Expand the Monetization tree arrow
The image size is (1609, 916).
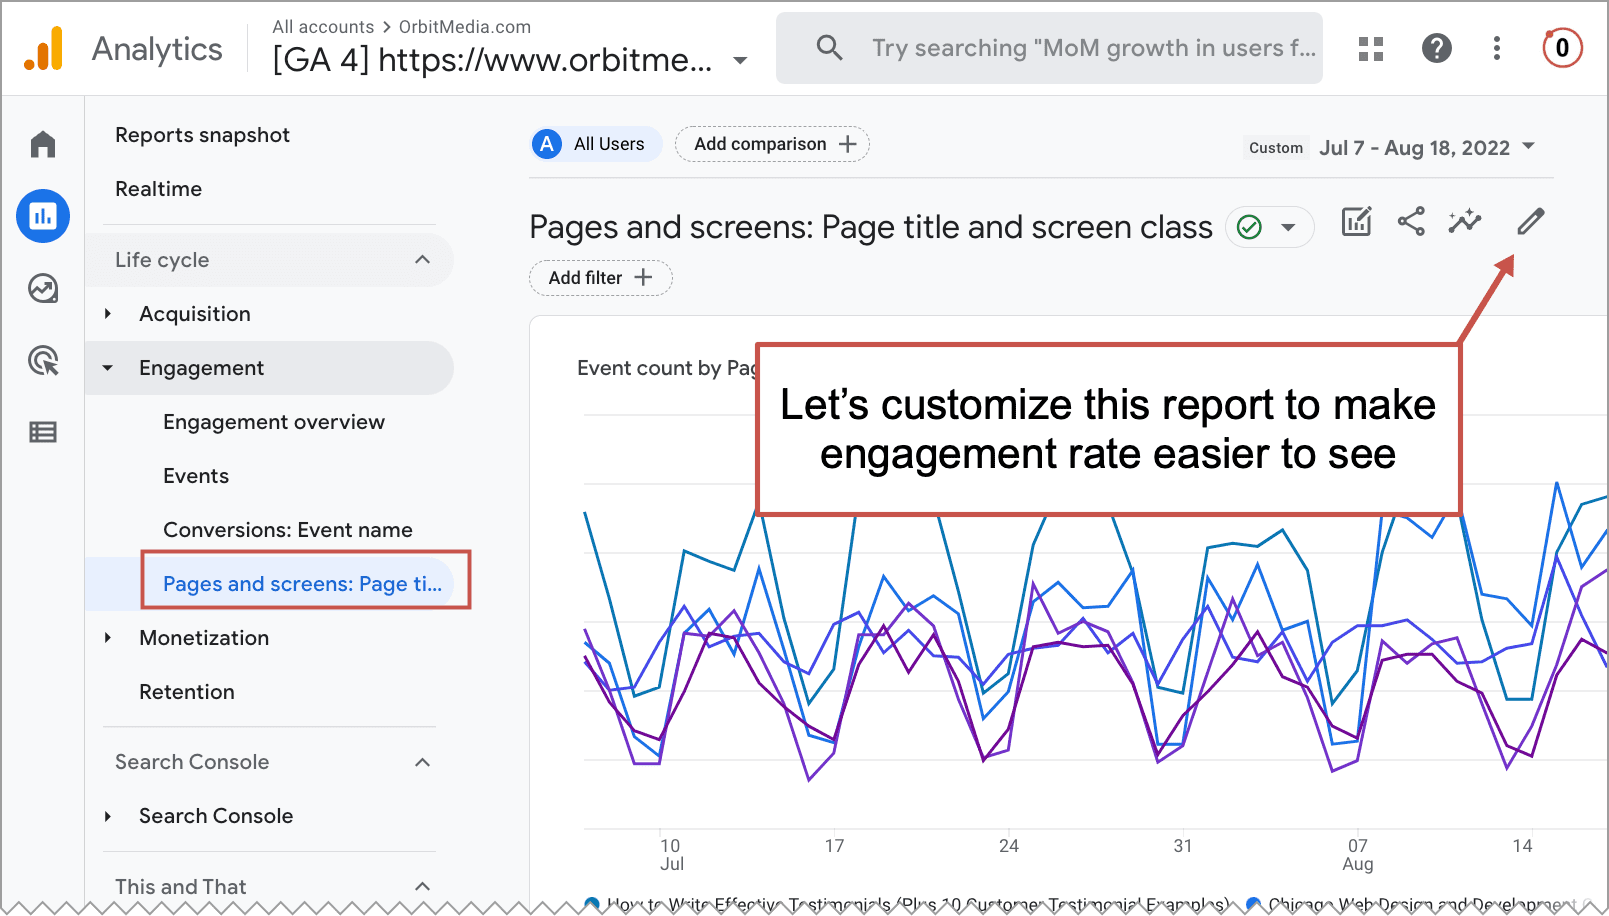click(x=108, y=638)
